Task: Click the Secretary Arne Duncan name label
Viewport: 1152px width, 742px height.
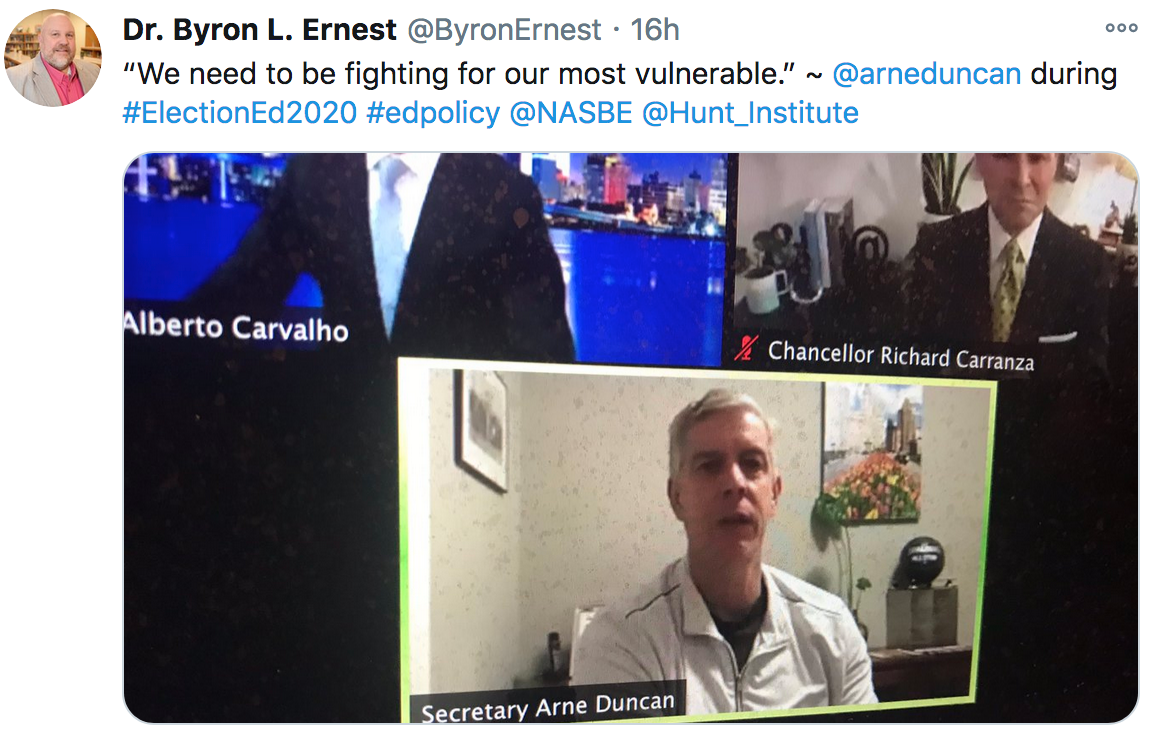Action: [x=548, y=707]
